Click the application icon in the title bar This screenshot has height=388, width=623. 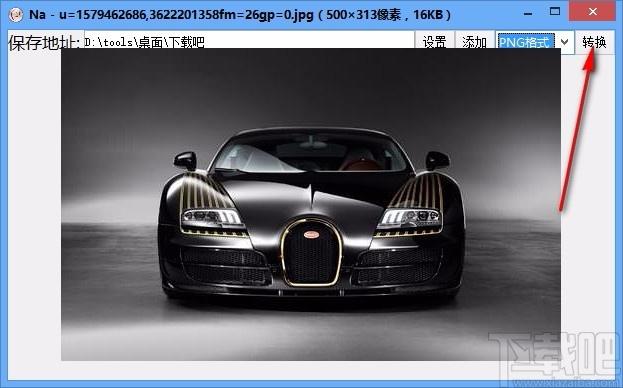coord(15,15)
